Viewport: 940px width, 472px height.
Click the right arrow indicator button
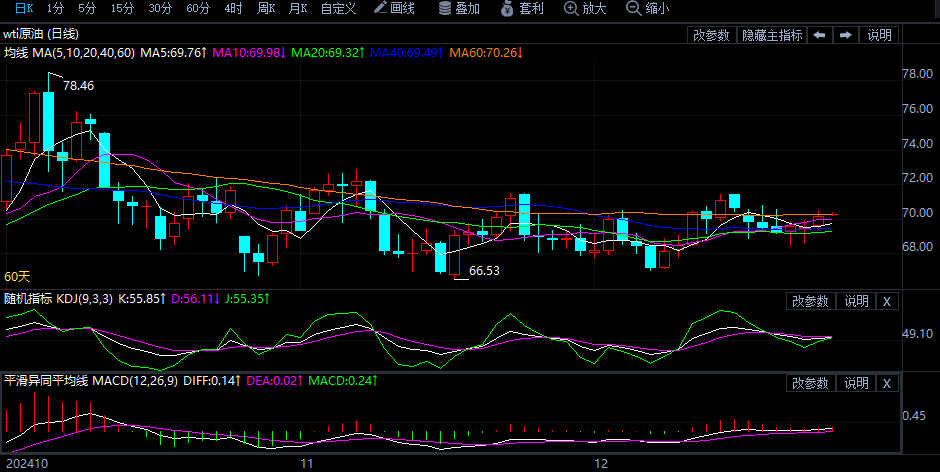[845, 35]
